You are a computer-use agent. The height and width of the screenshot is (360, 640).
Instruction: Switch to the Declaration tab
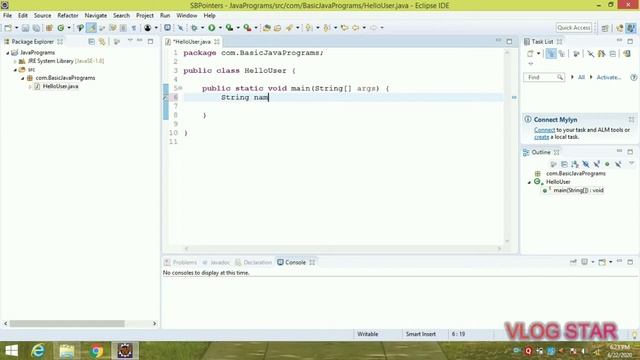[253, 262]
